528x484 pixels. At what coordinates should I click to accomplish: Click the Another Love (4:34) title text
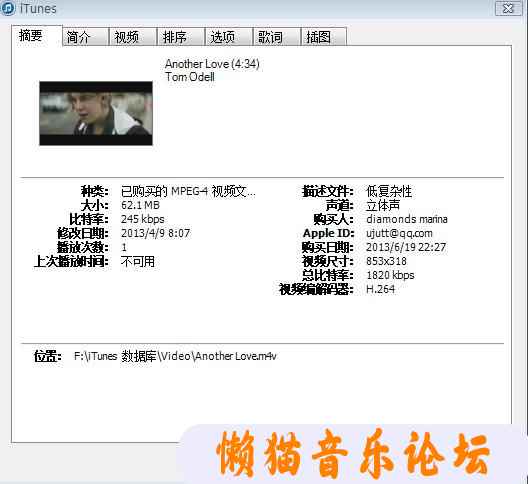[212, 64]
